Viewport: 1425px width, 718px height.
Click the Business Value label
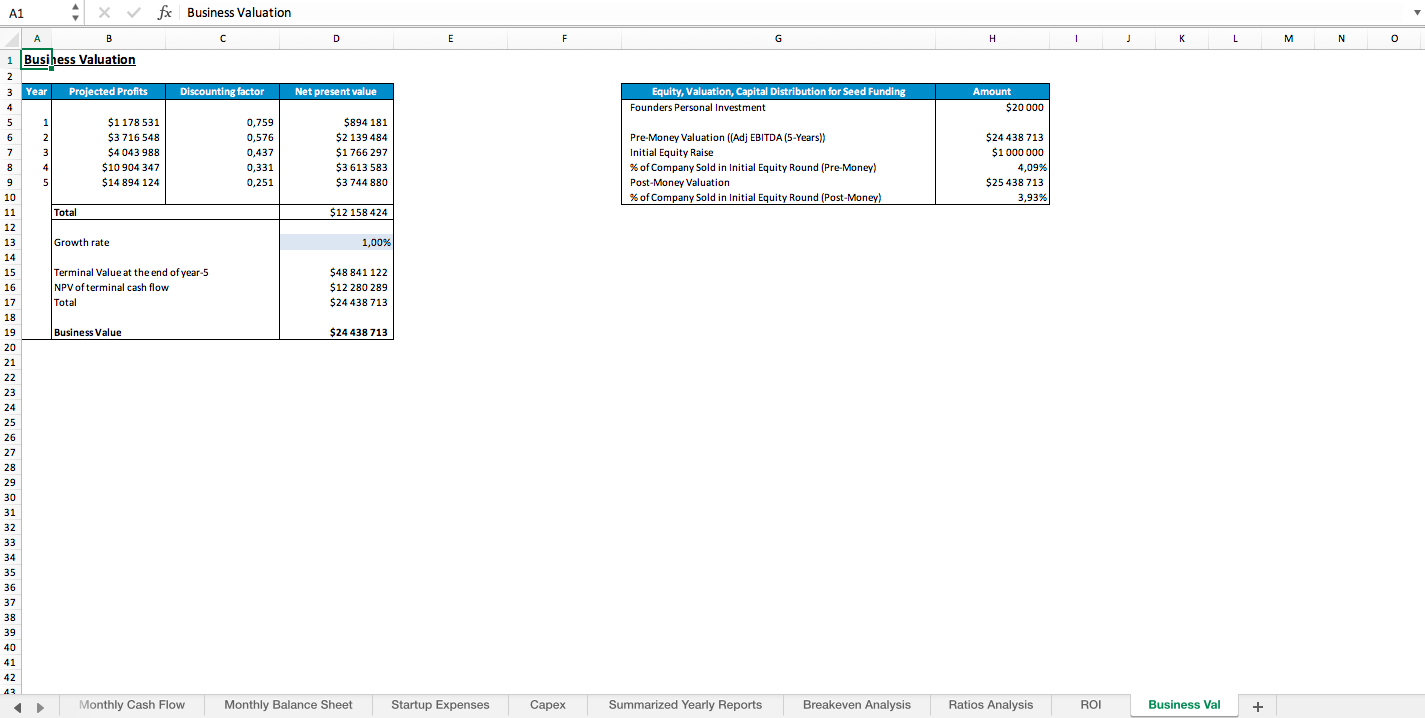(x=87, y=332)
